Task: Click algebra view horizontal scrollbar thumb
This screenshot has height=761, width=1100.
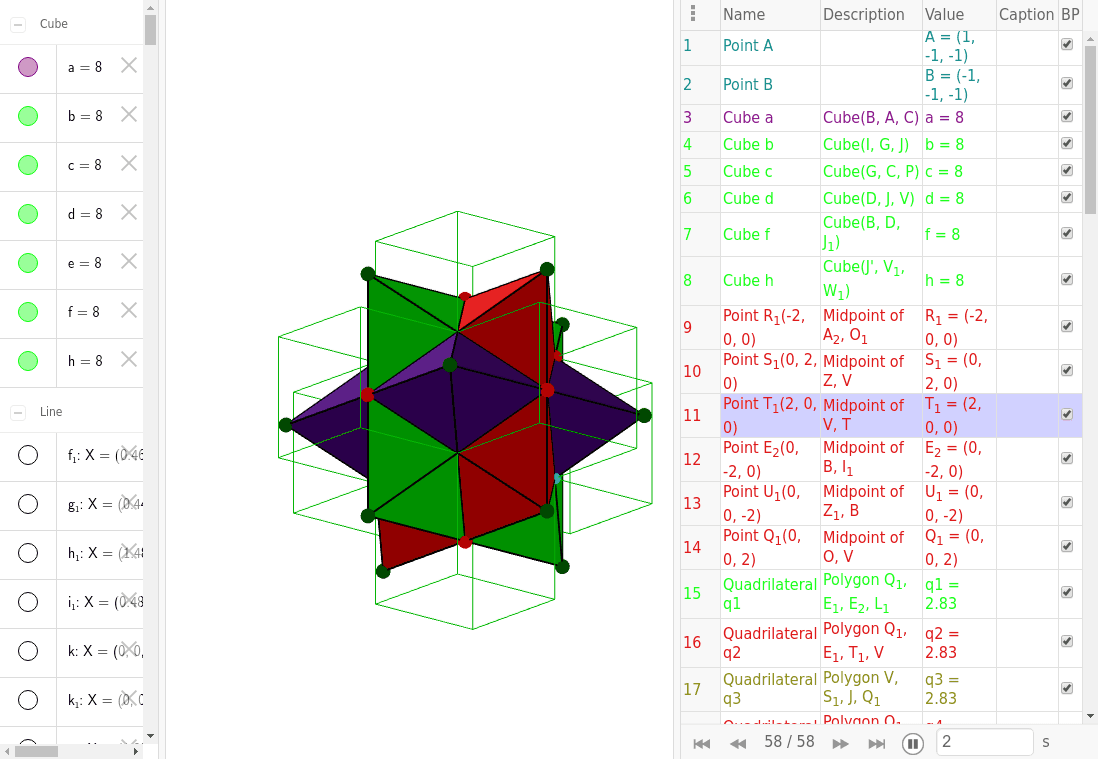Action: (36, 752)
